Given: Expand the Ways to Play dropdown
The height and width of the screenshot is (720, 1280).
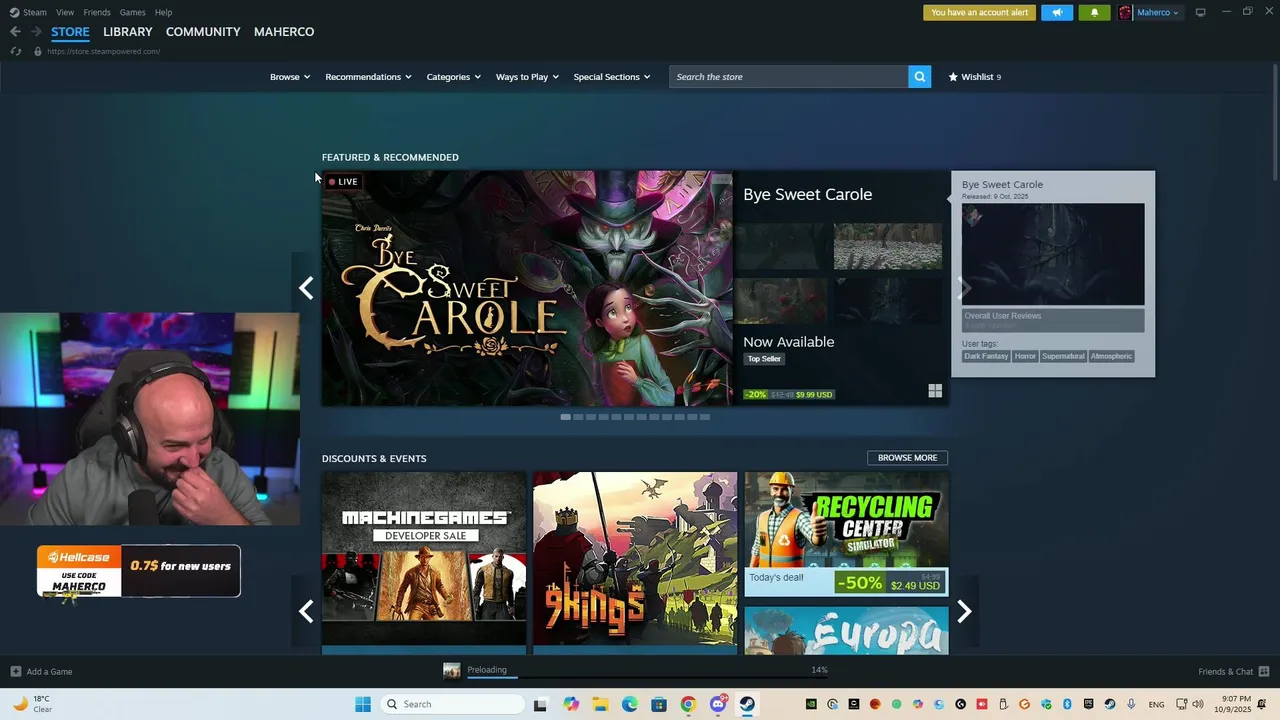Looking at the screenshot, I should click(x=527, y=77).
